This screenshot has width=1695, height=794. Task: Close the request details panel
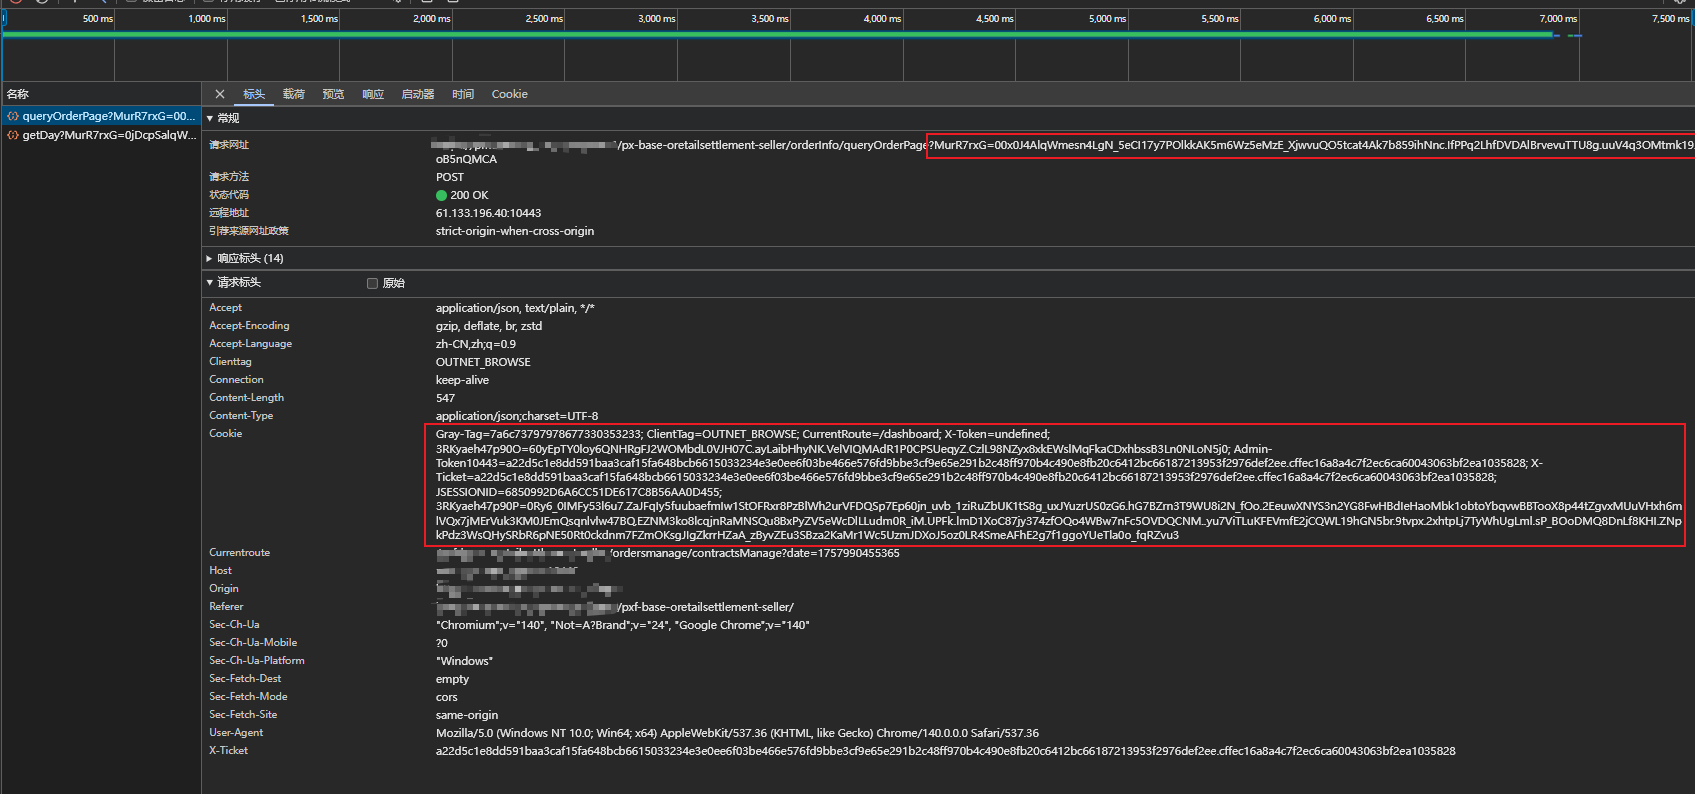220,94
